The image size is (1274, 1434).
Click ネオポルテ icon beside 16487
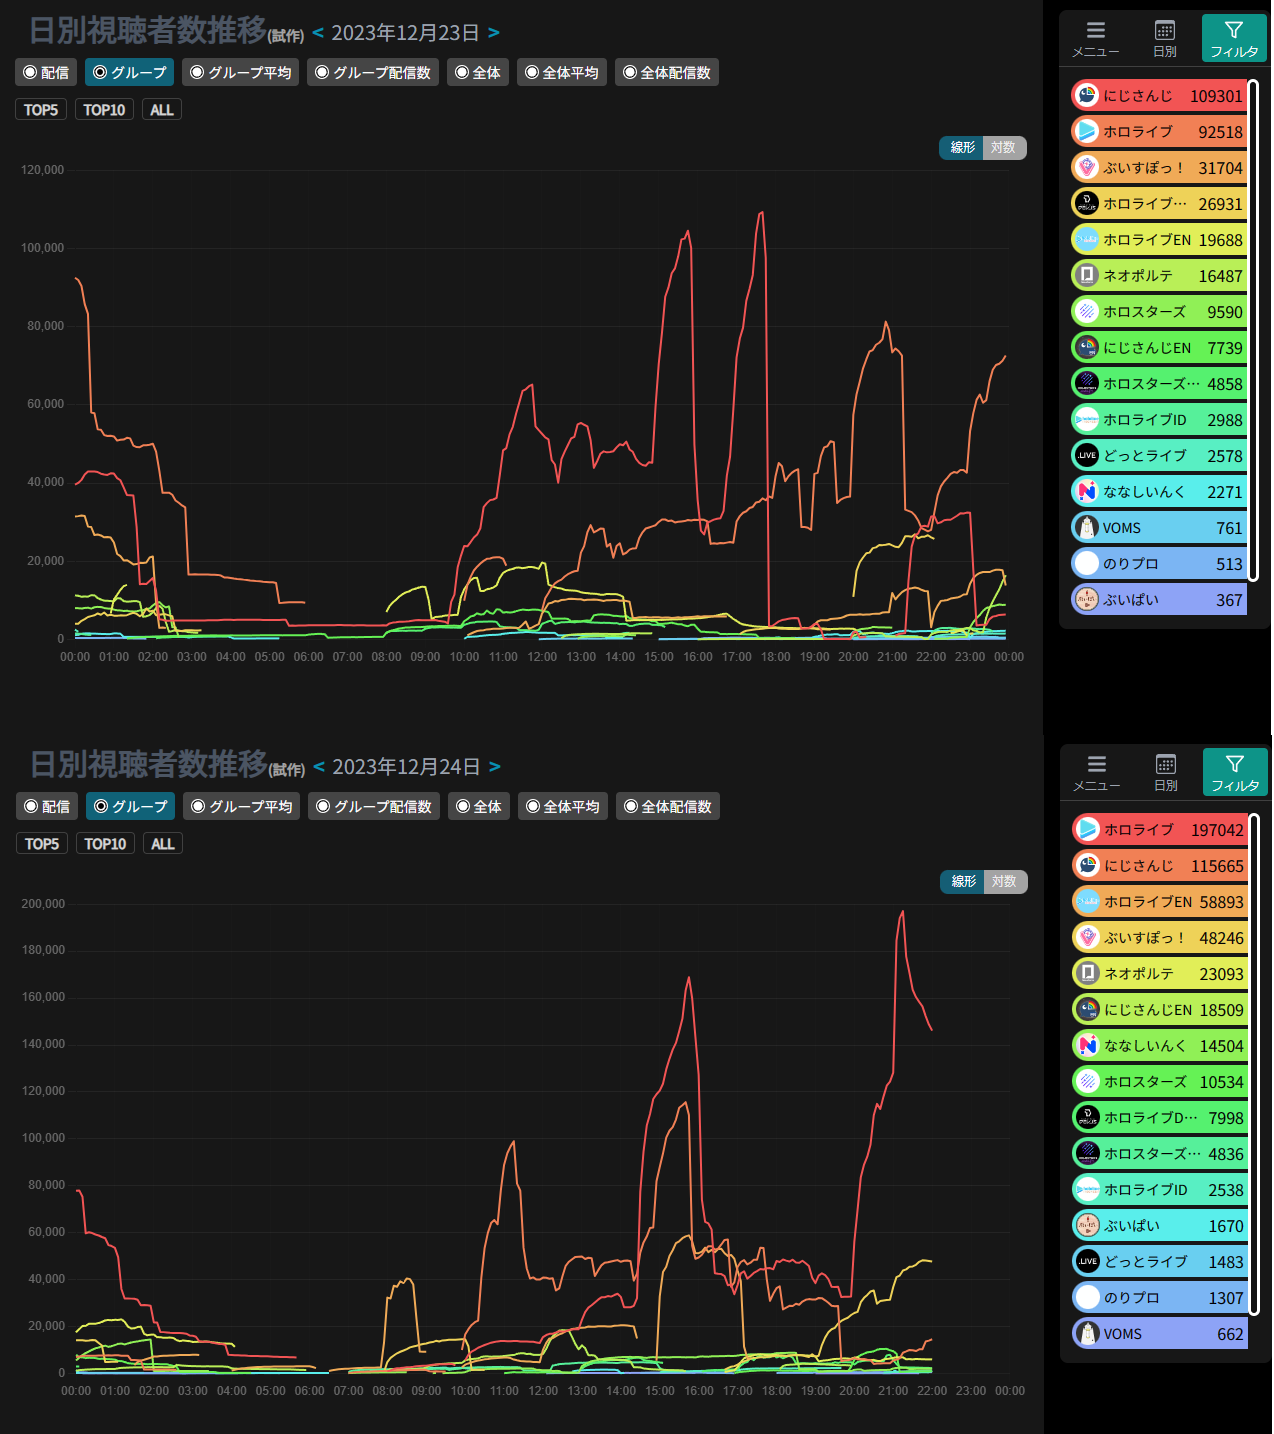[x=1087, y=275]
